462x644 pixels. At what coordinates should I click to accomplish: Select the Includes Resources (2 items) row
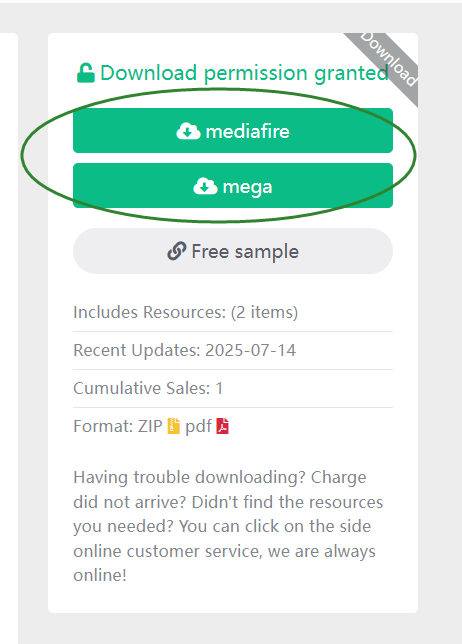233,312
